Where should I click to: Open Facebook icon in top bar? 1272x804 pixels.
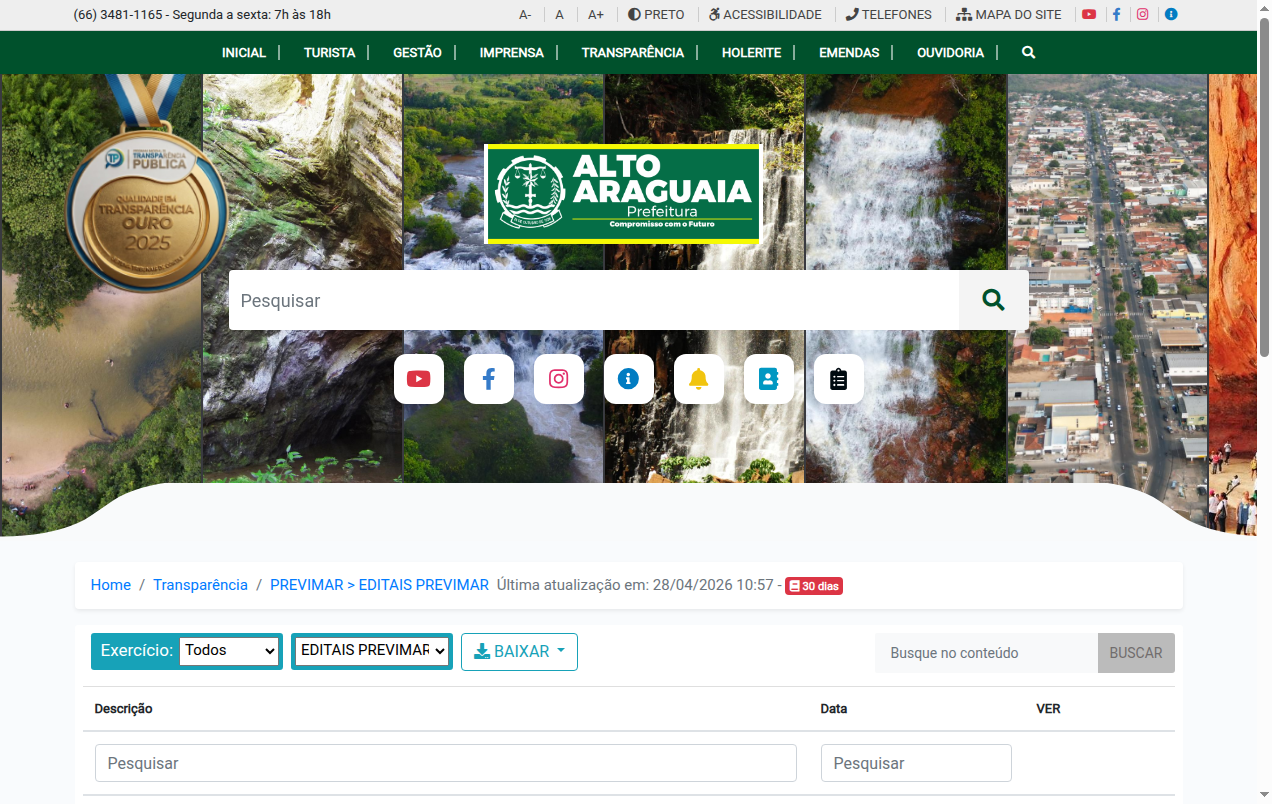coord(1116,15)
